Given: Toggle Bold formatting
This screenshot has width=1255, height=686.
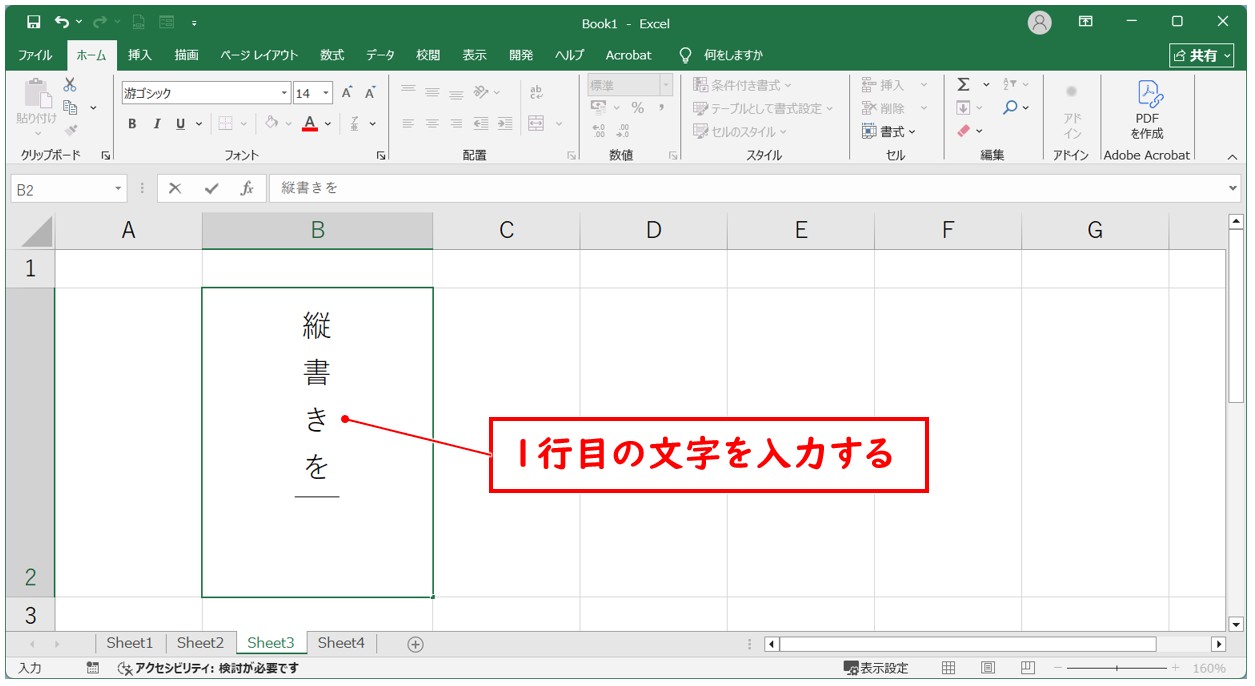Looking at the screenshot, I should pos(132,124).
